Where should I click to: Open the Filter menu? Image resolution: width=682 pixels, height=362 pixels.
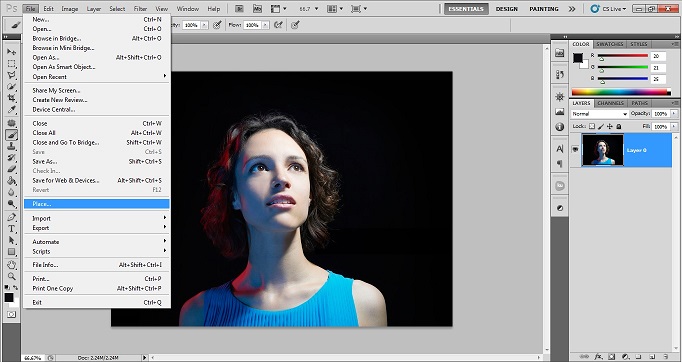coord(140,9)
